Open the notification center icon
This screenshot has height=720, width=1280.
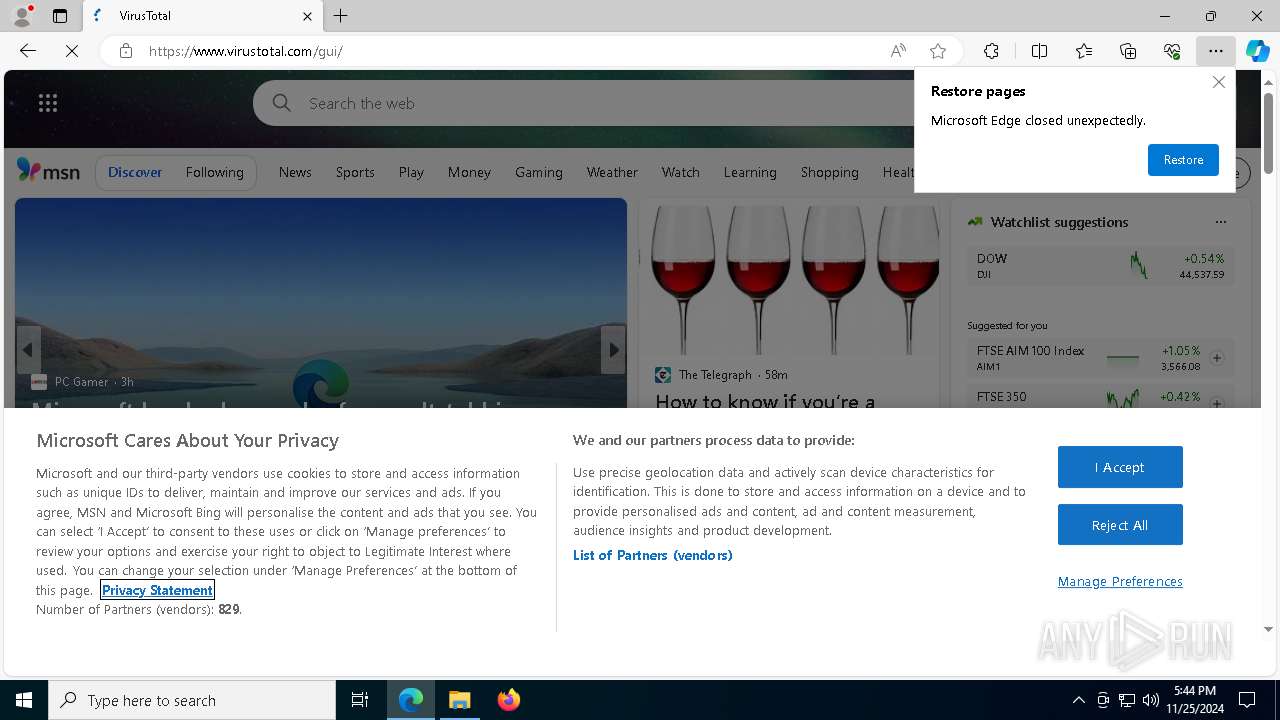coord(1247,700)
